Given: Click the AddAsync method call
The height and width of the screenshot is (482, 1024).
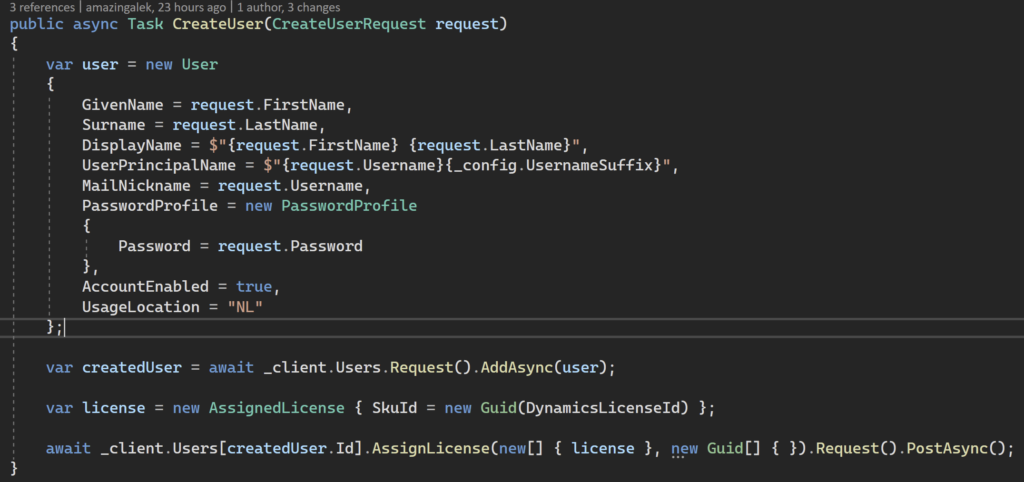Looking at the screenshot, I should (x=517, y=368).
